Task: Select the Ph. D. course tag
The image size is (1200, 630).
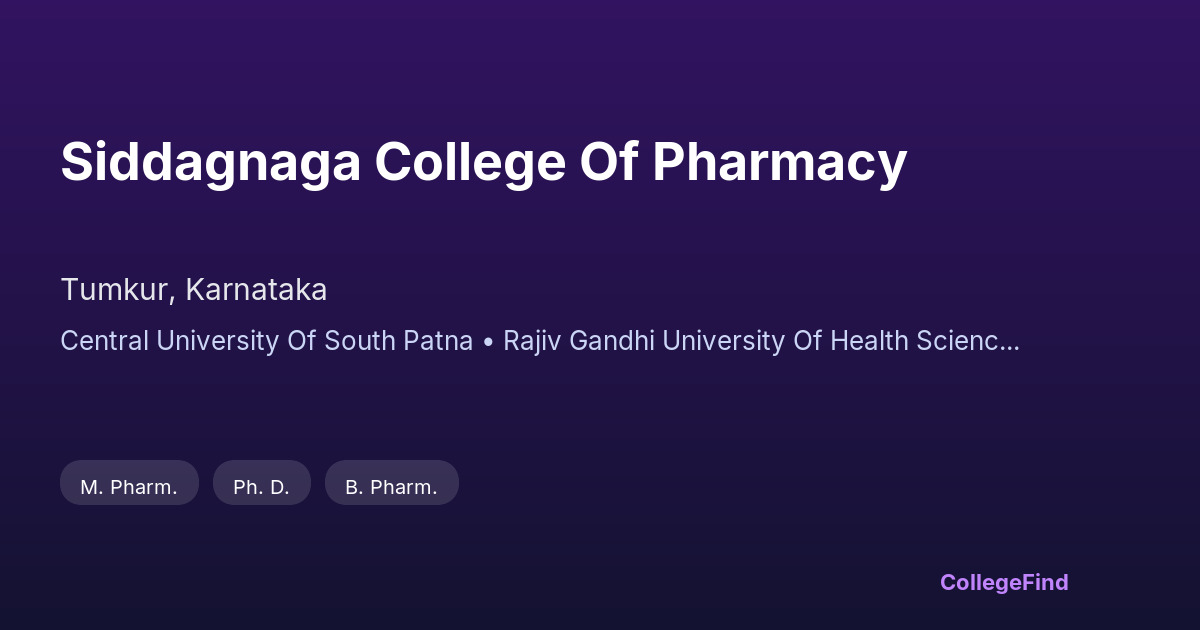Action: [261, 487]
